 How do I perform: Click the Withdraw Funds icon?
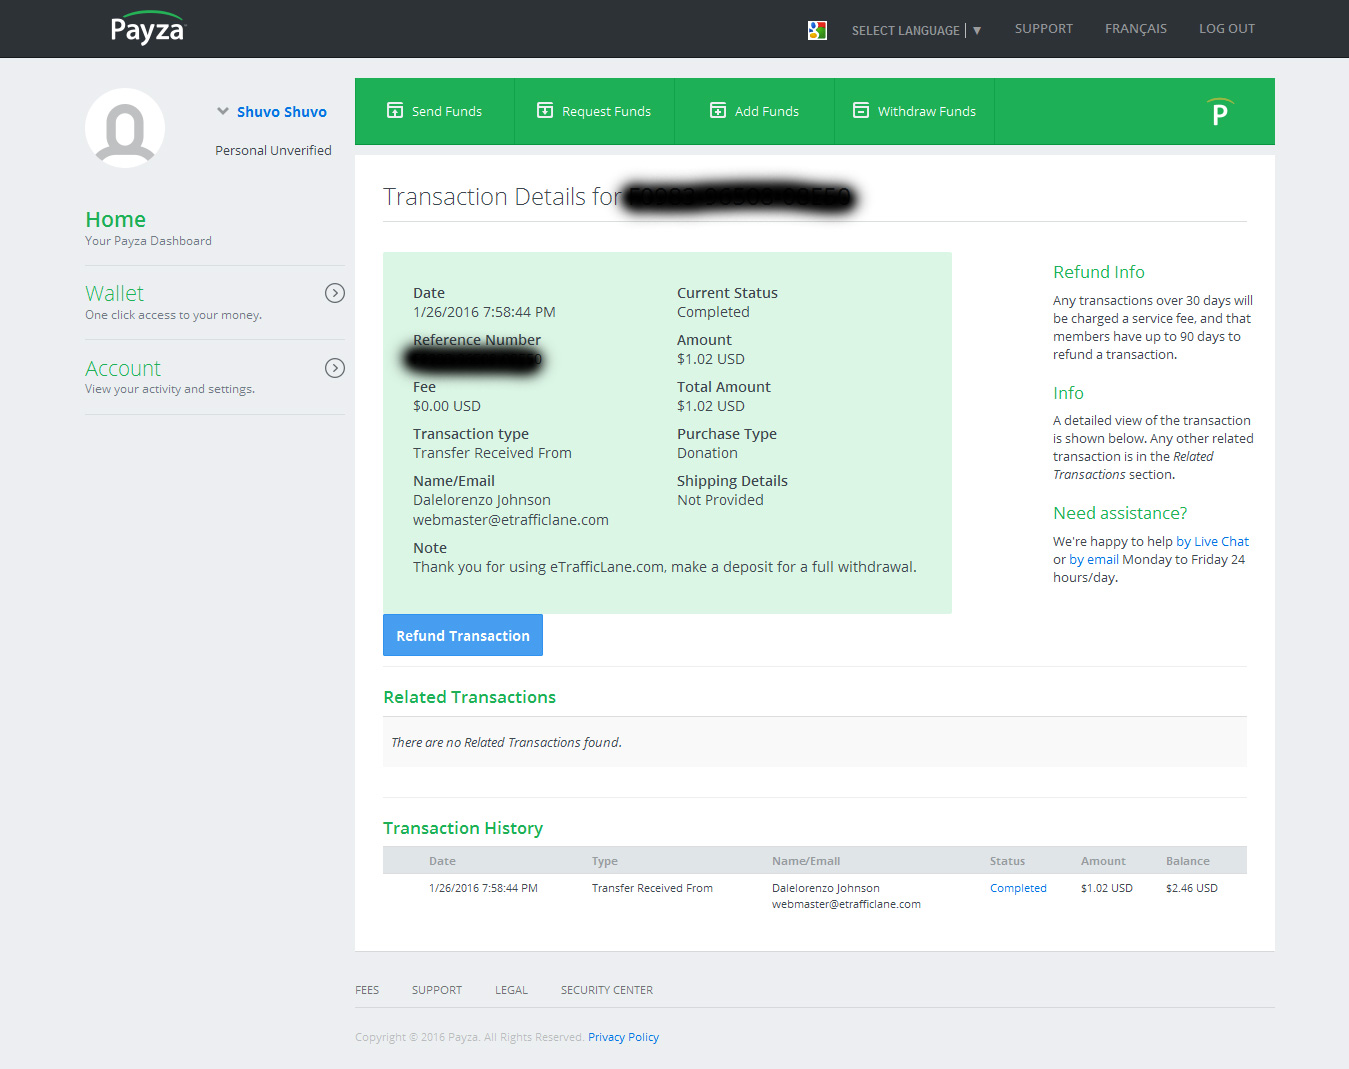(861, 110)
